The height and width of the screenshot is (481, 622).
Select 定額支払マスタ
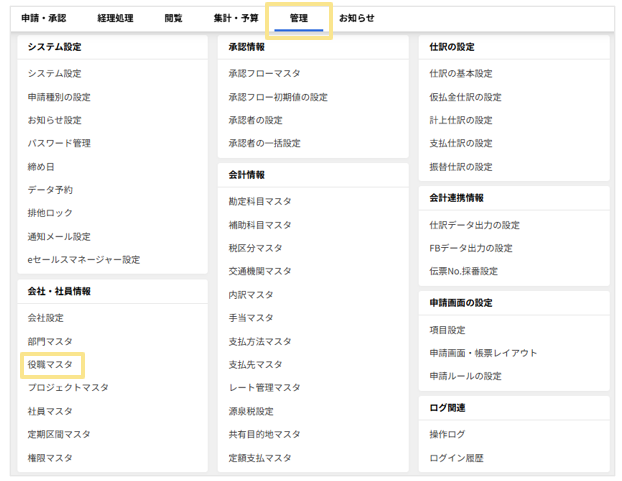coord(260,458)
